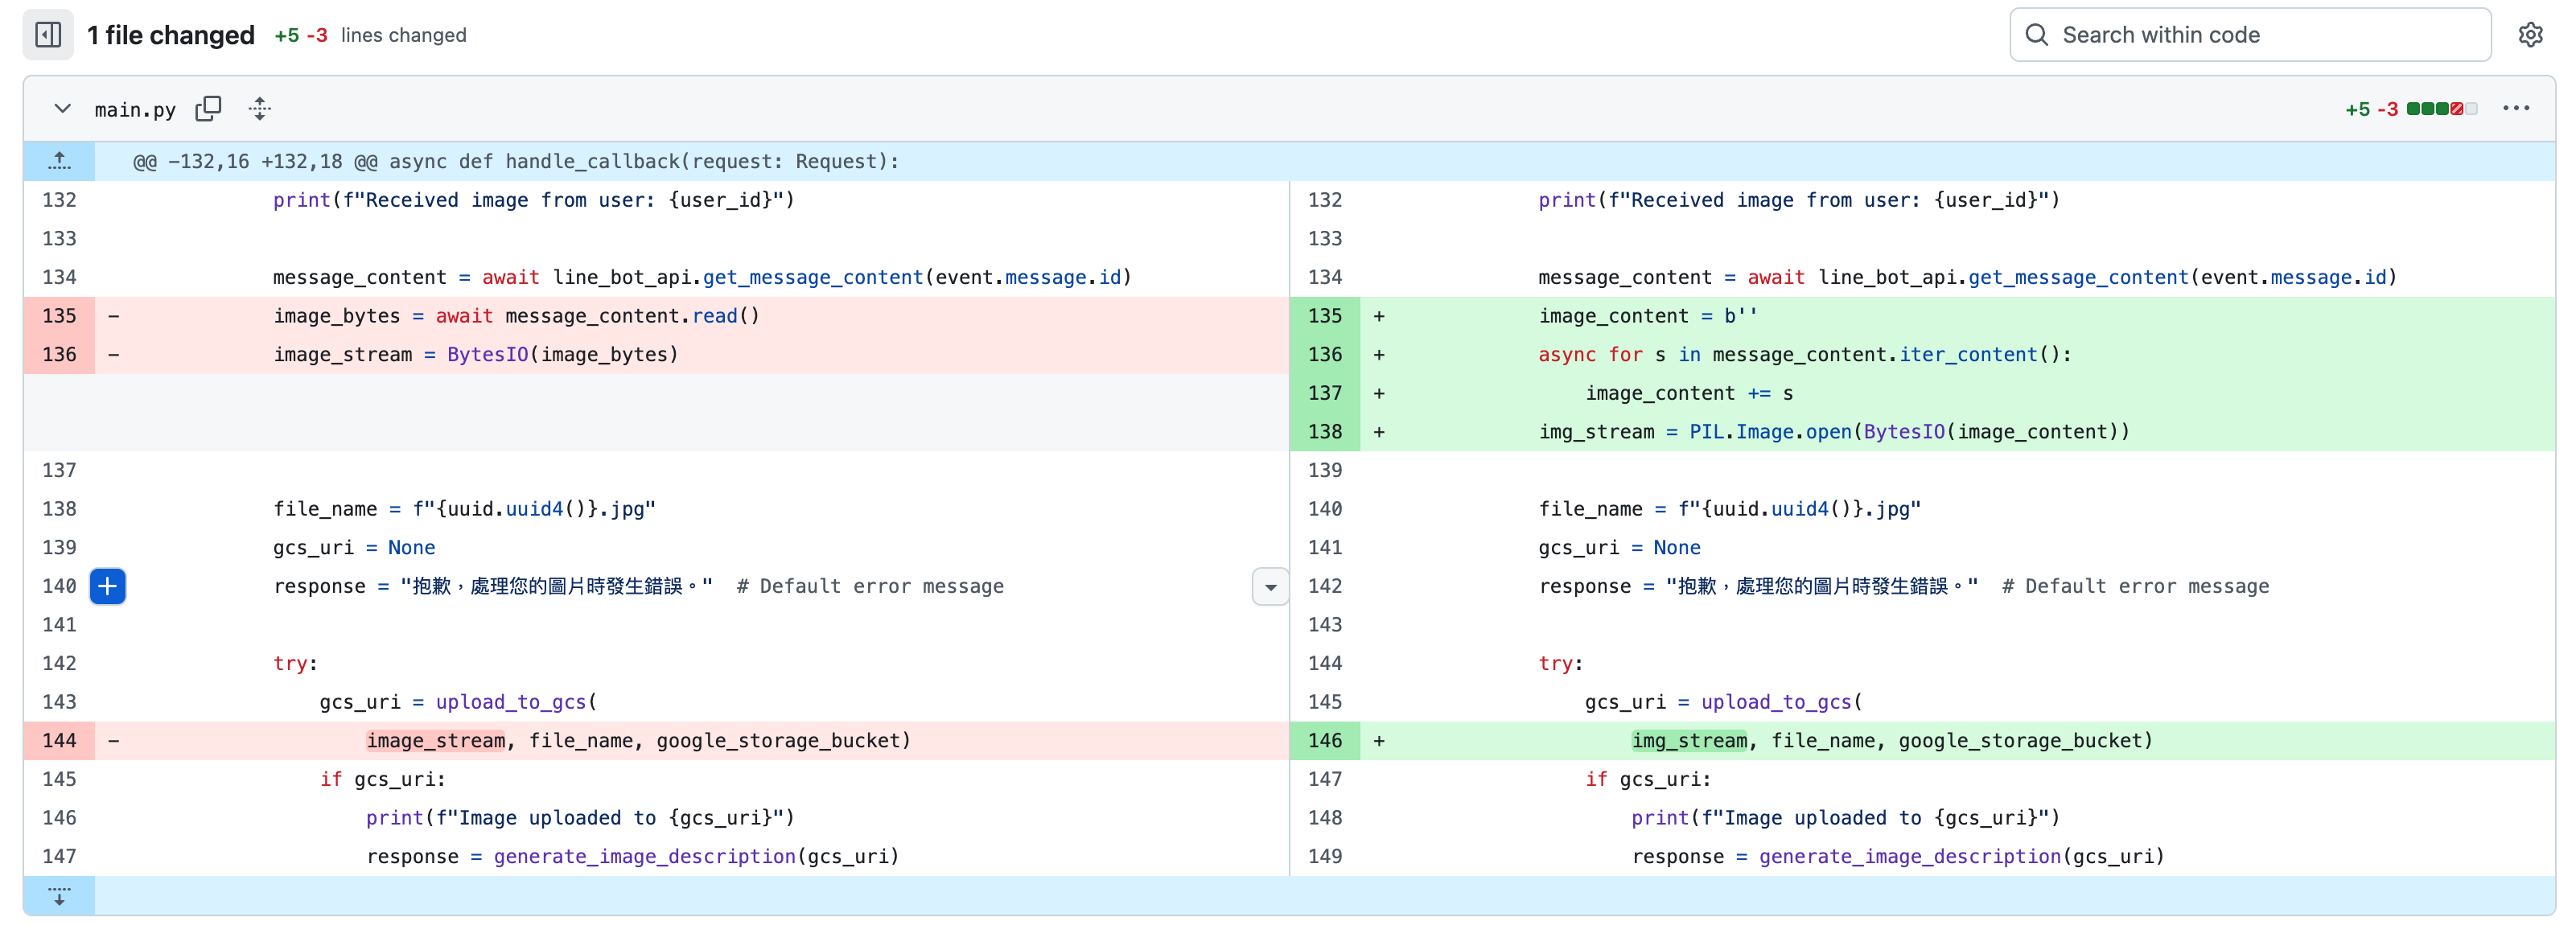Select removed line number 144
Screen dimensions: 2576x946
tap(59, 741)
